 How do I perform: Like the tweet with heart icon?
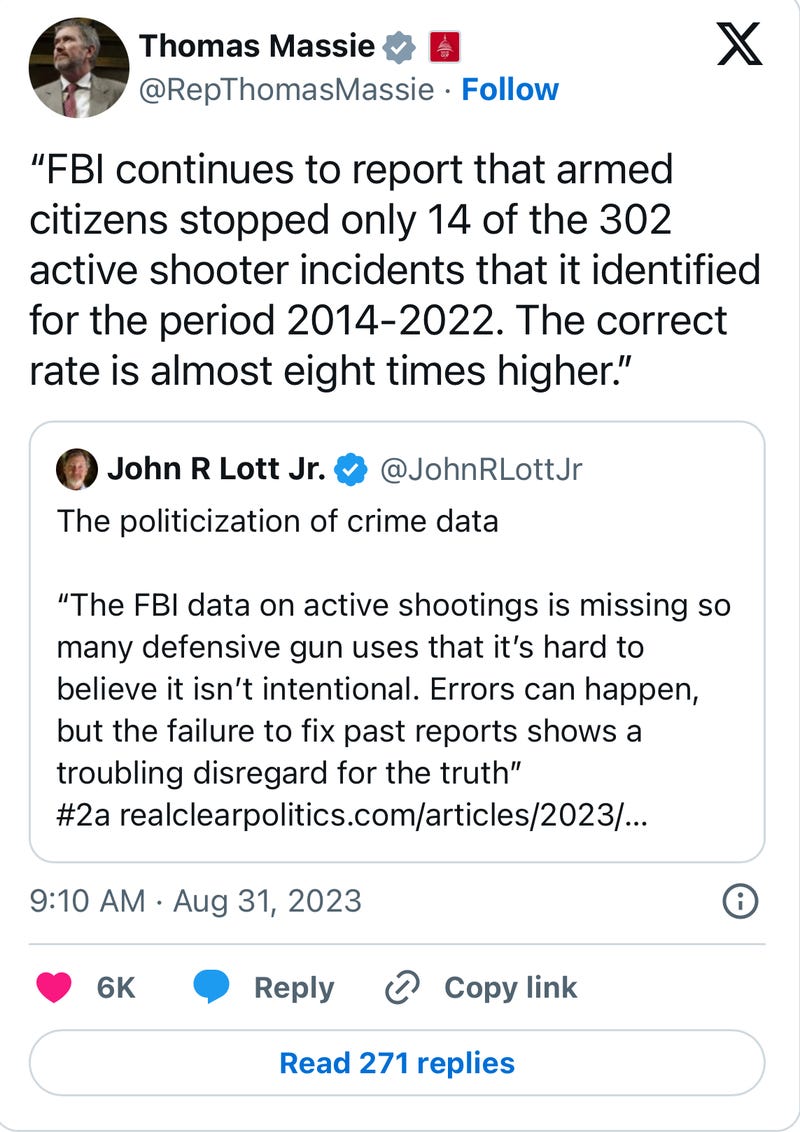54,988
